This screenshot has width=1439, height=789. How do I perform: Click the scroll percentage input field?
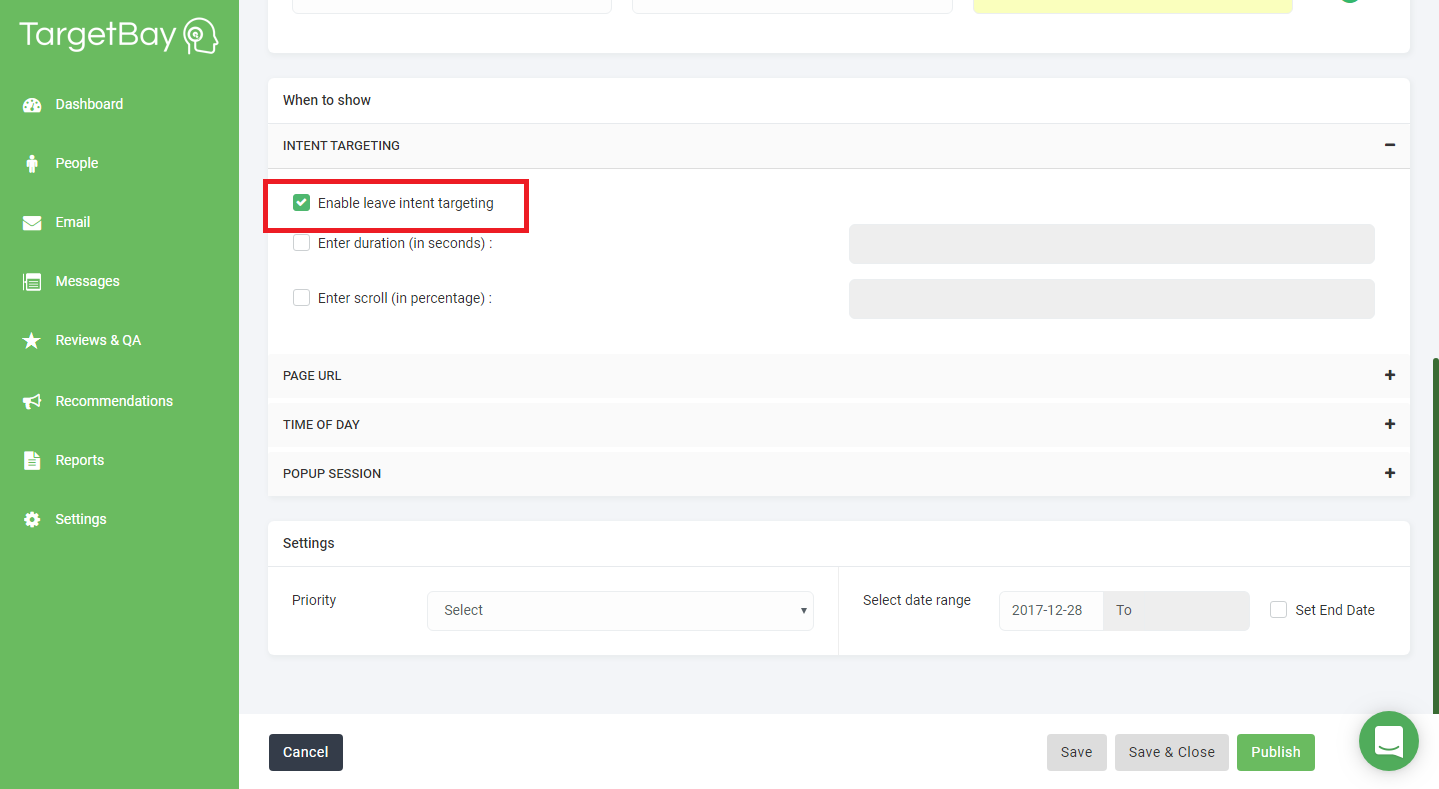tap(1111, 299)
